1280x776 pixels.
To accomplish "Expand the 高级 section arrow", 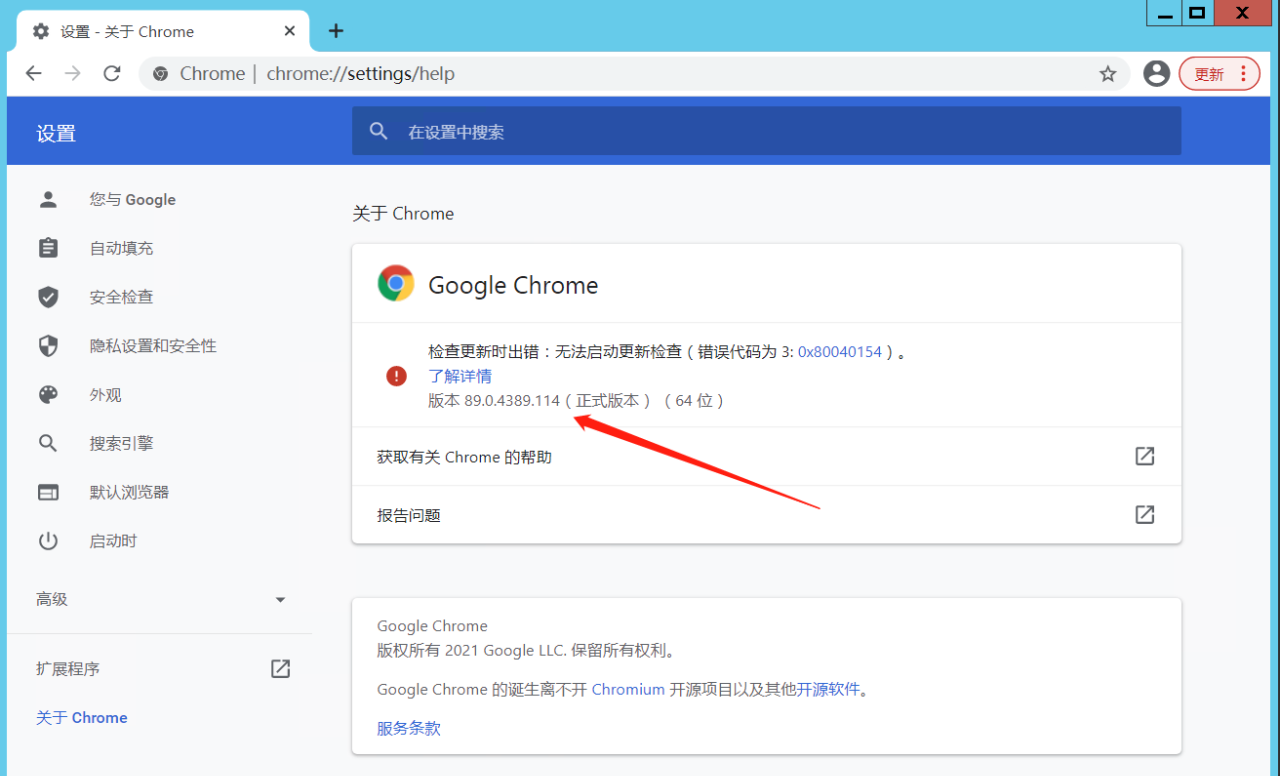I will [x=280, y=600].
